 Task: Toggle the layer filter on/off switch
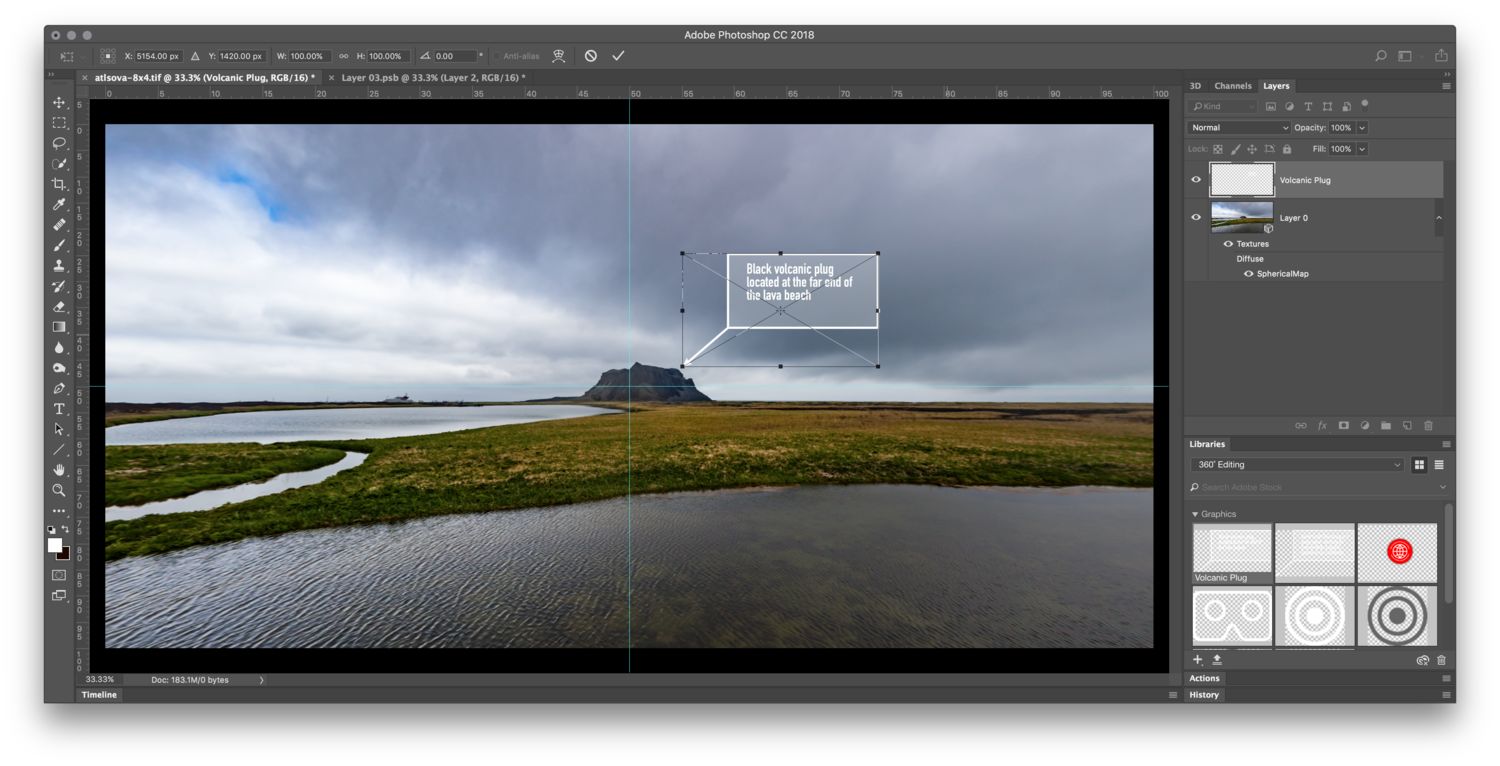click(x=1365, y=104)
